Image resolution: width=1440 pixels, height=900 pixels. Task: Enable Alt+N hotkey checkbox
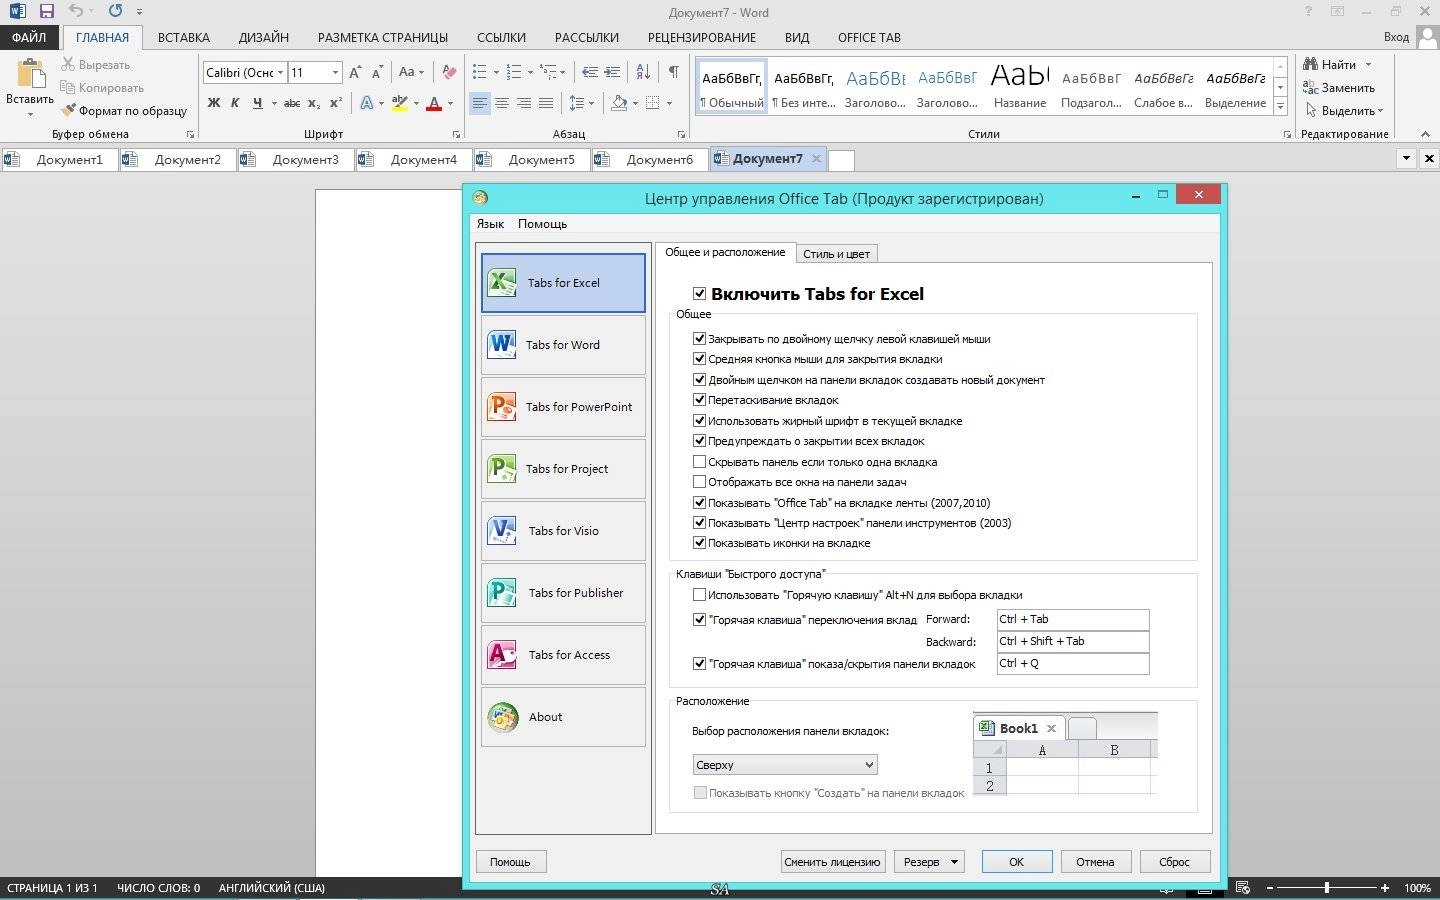pos(699,595)
